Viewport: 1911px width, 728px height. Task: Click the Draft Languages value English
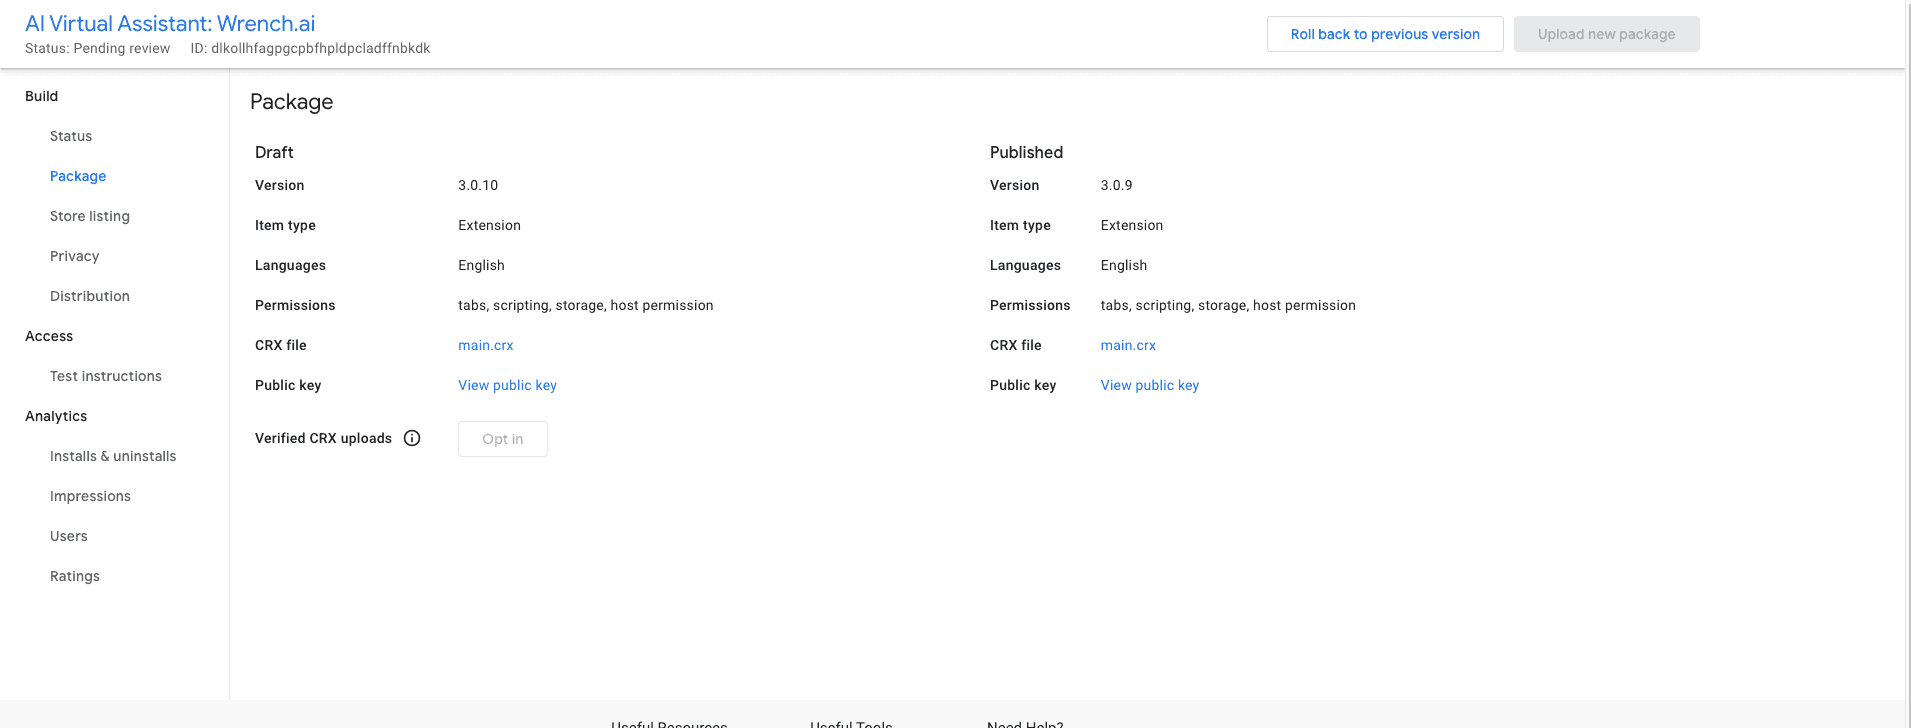(481, 265)
